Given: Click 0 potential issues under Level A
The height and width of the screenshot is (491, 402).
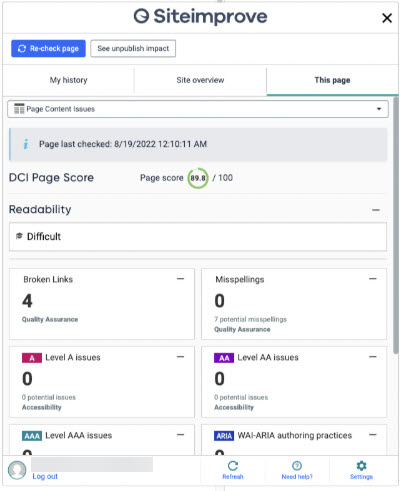Looking at the screenshot, I should 49,397.
